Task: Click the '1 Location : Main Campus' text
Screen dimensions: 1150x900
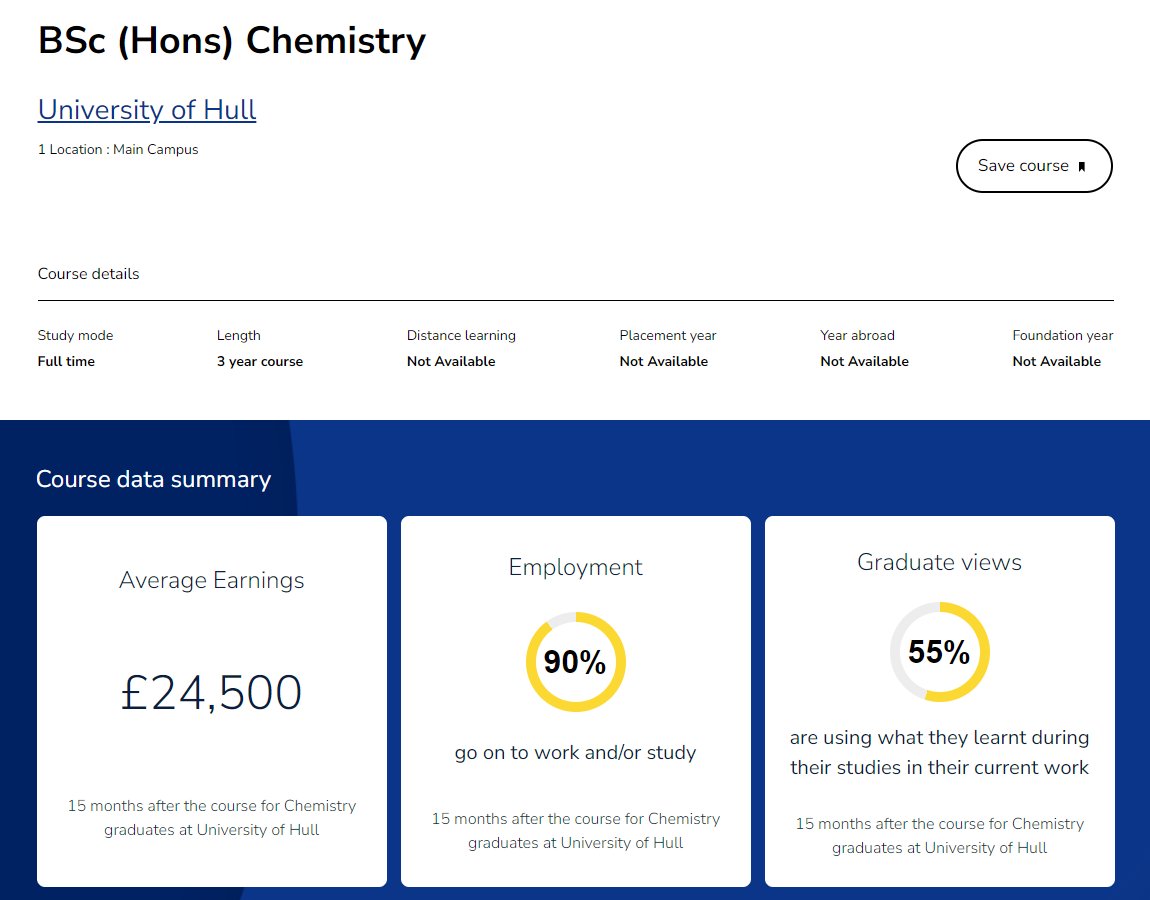Action: point(118,149)
